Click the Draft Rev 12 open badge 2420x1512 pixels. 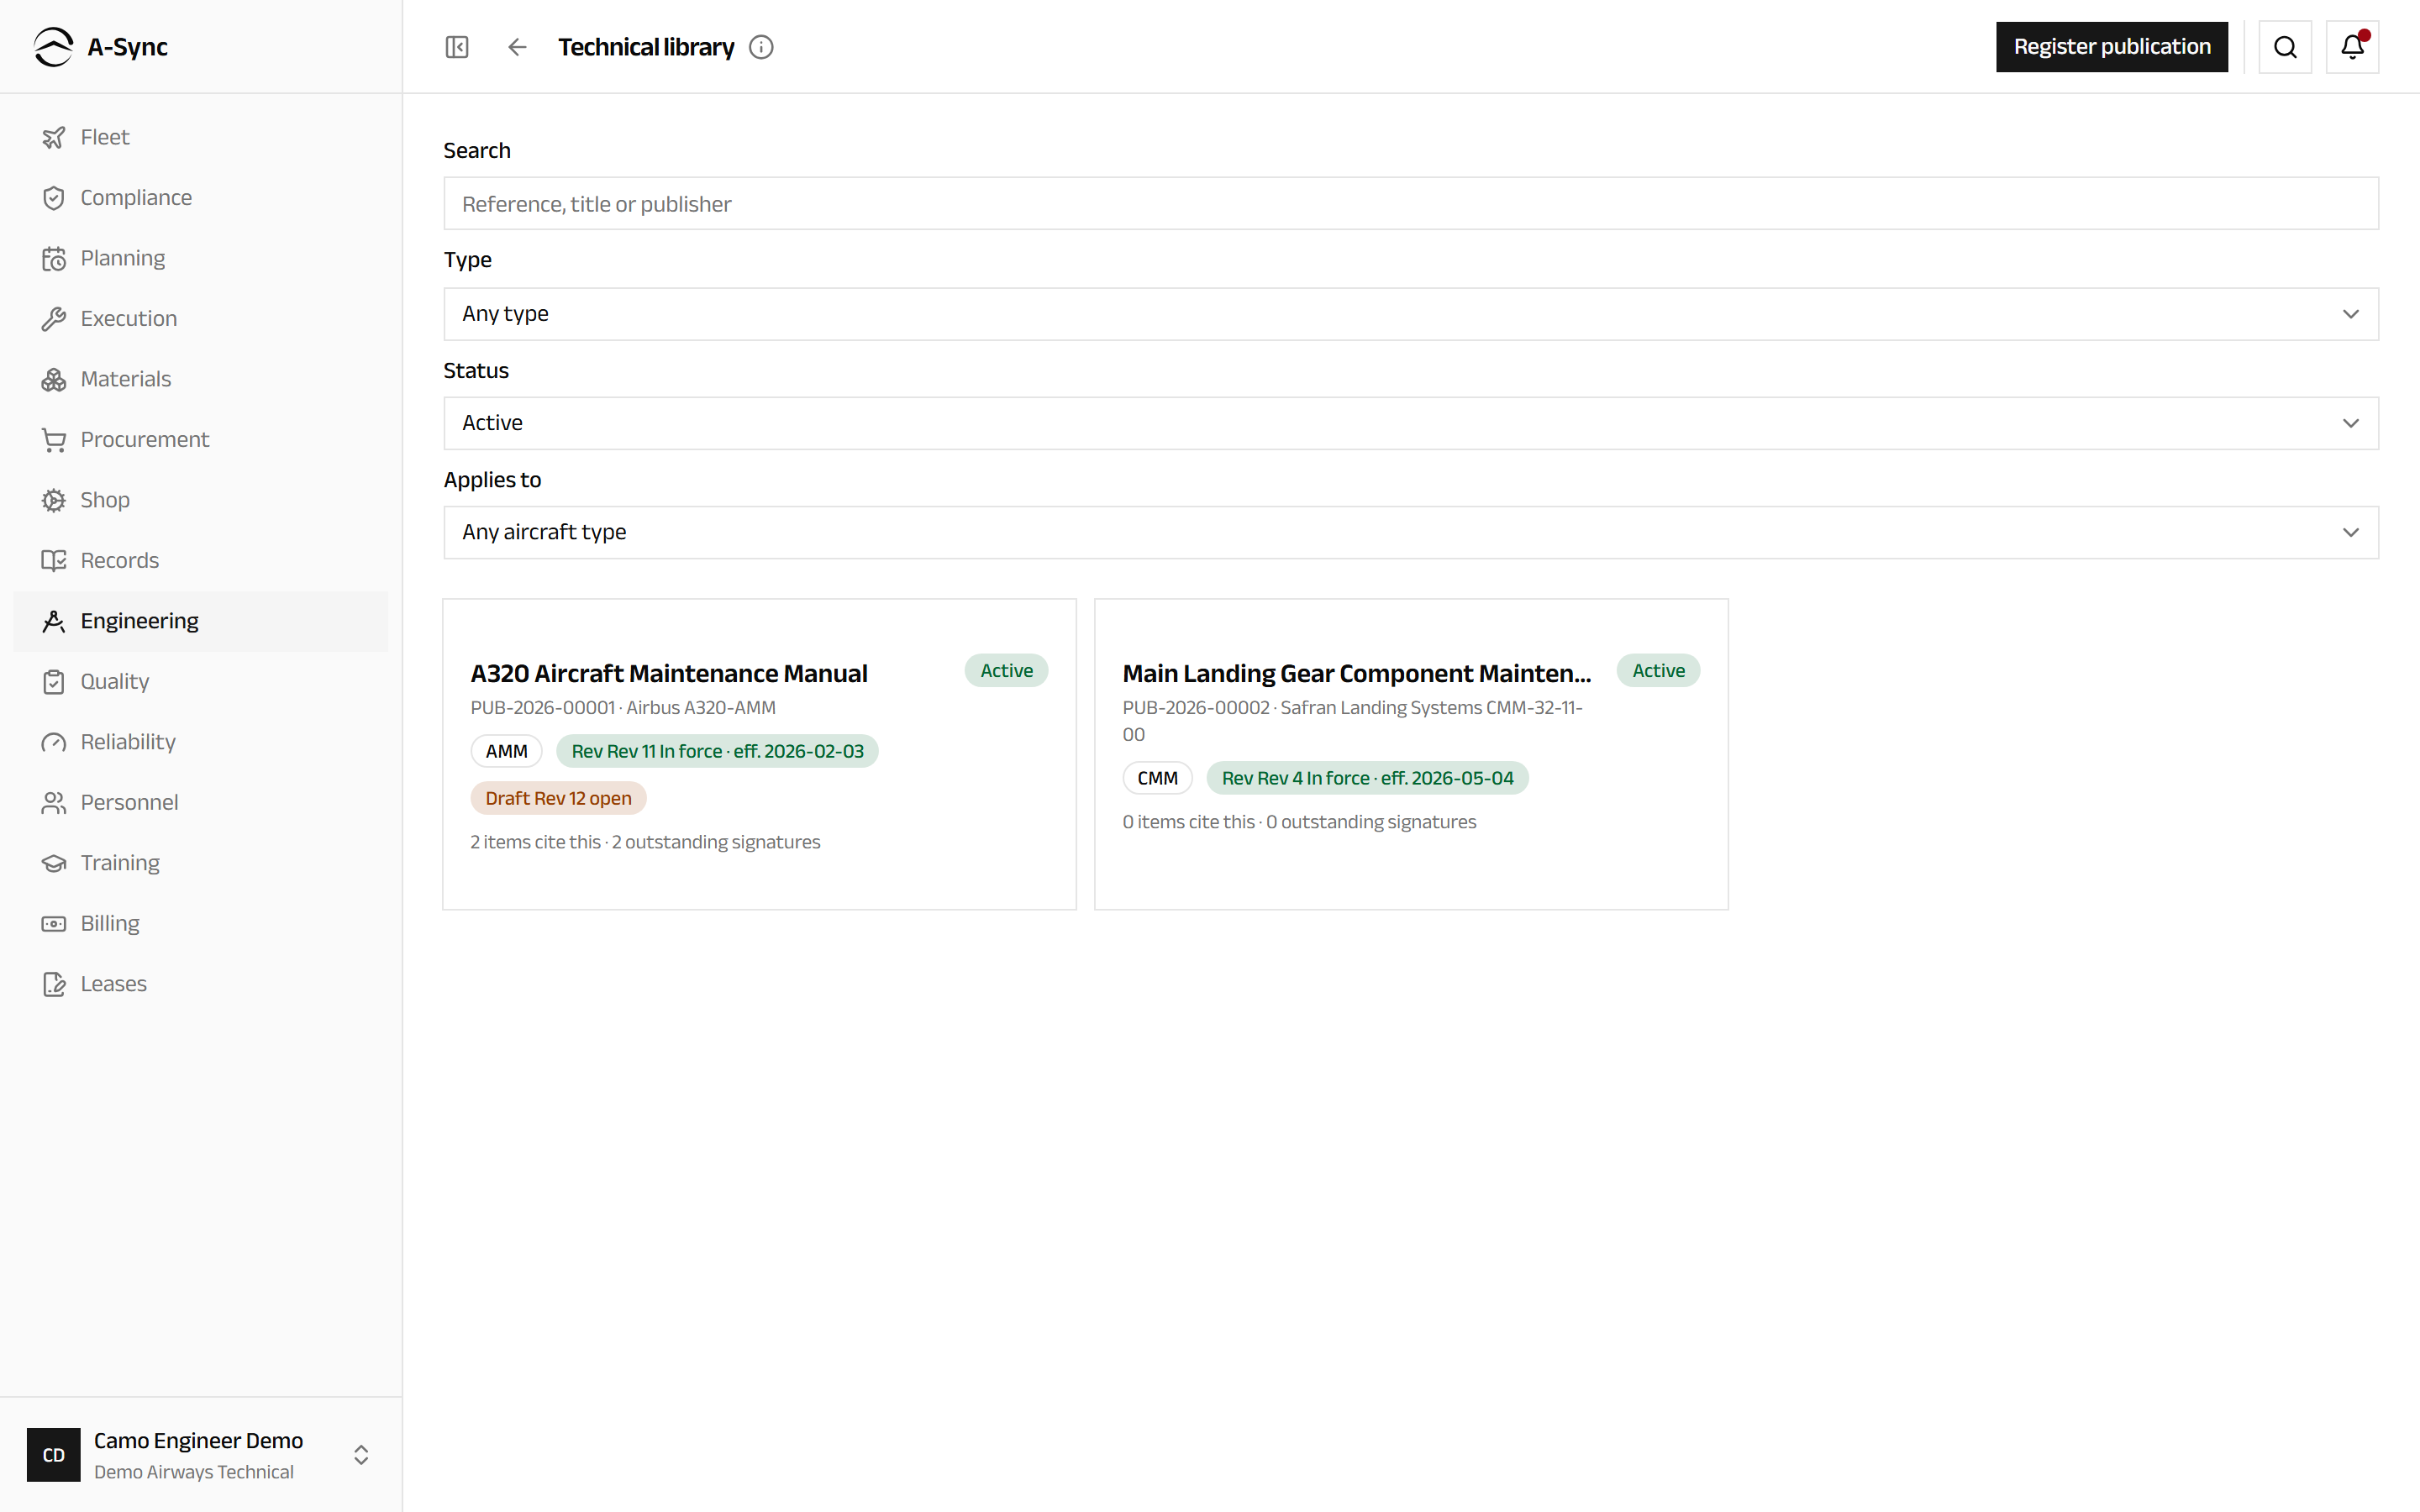558,798
